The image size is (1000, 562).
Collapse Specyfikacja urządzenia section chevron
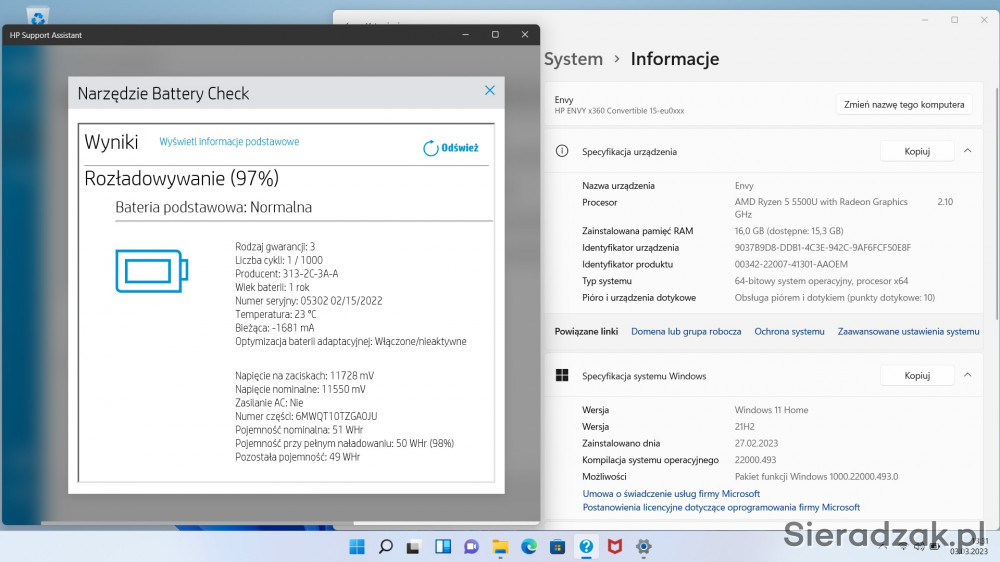click(967, 151)
